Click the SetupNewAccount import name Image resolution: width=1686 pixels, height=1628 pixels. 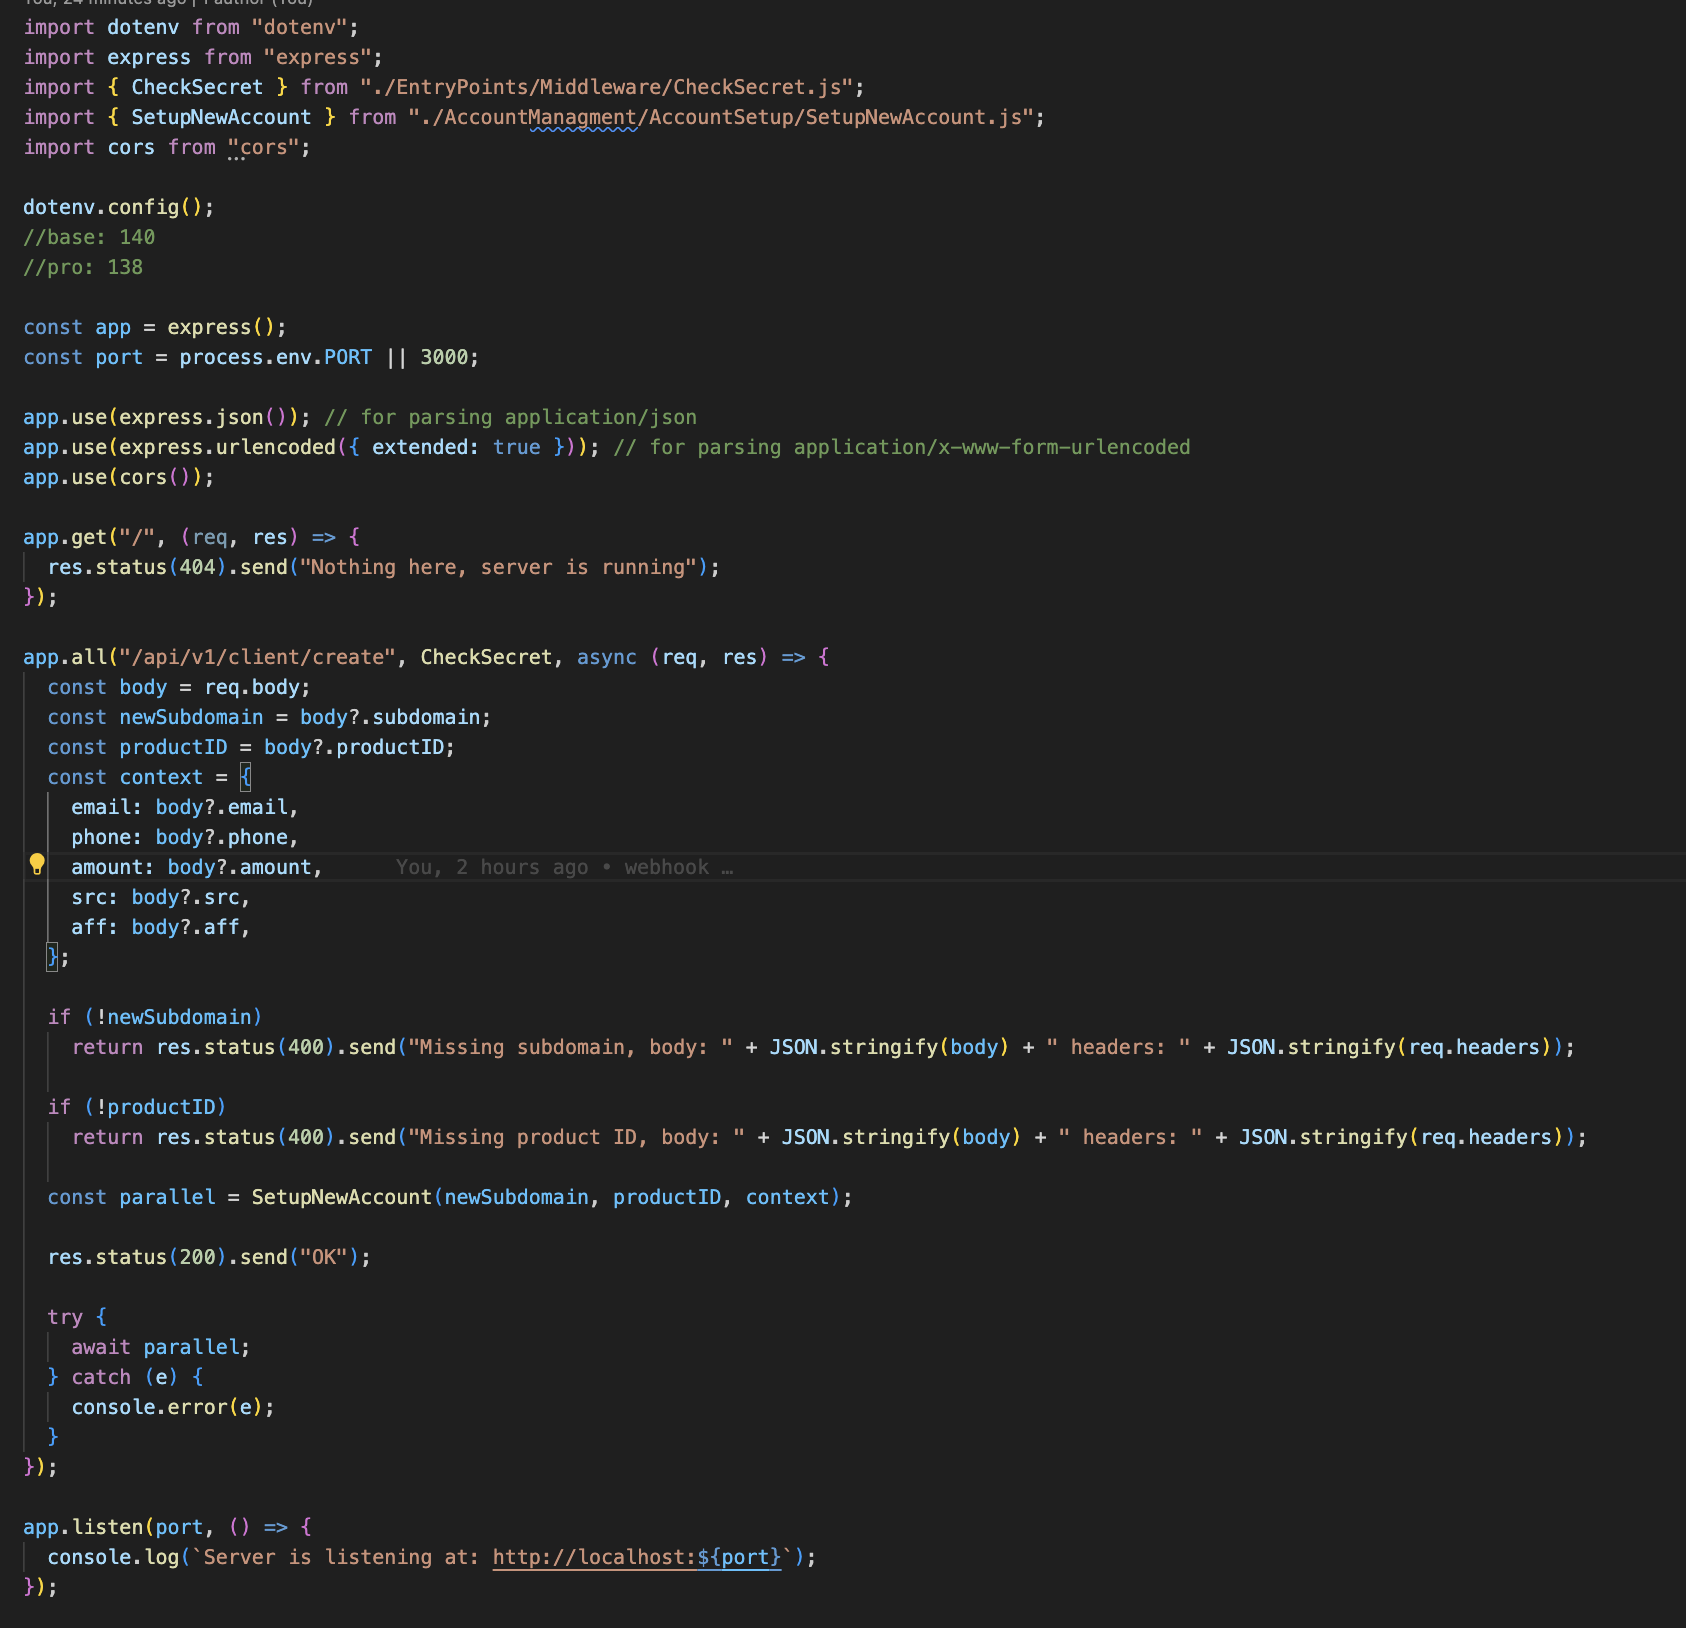221,117
